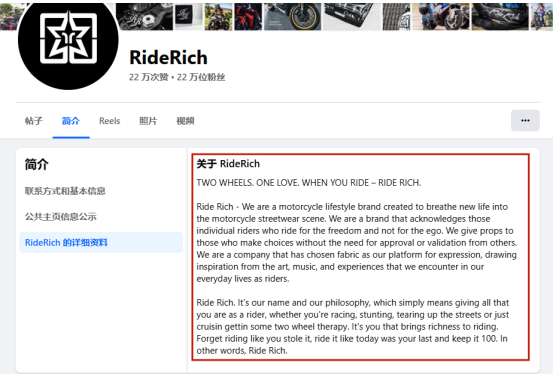
Task: Open 公共主页信息公示 section
Action: [x=60, y=216]
